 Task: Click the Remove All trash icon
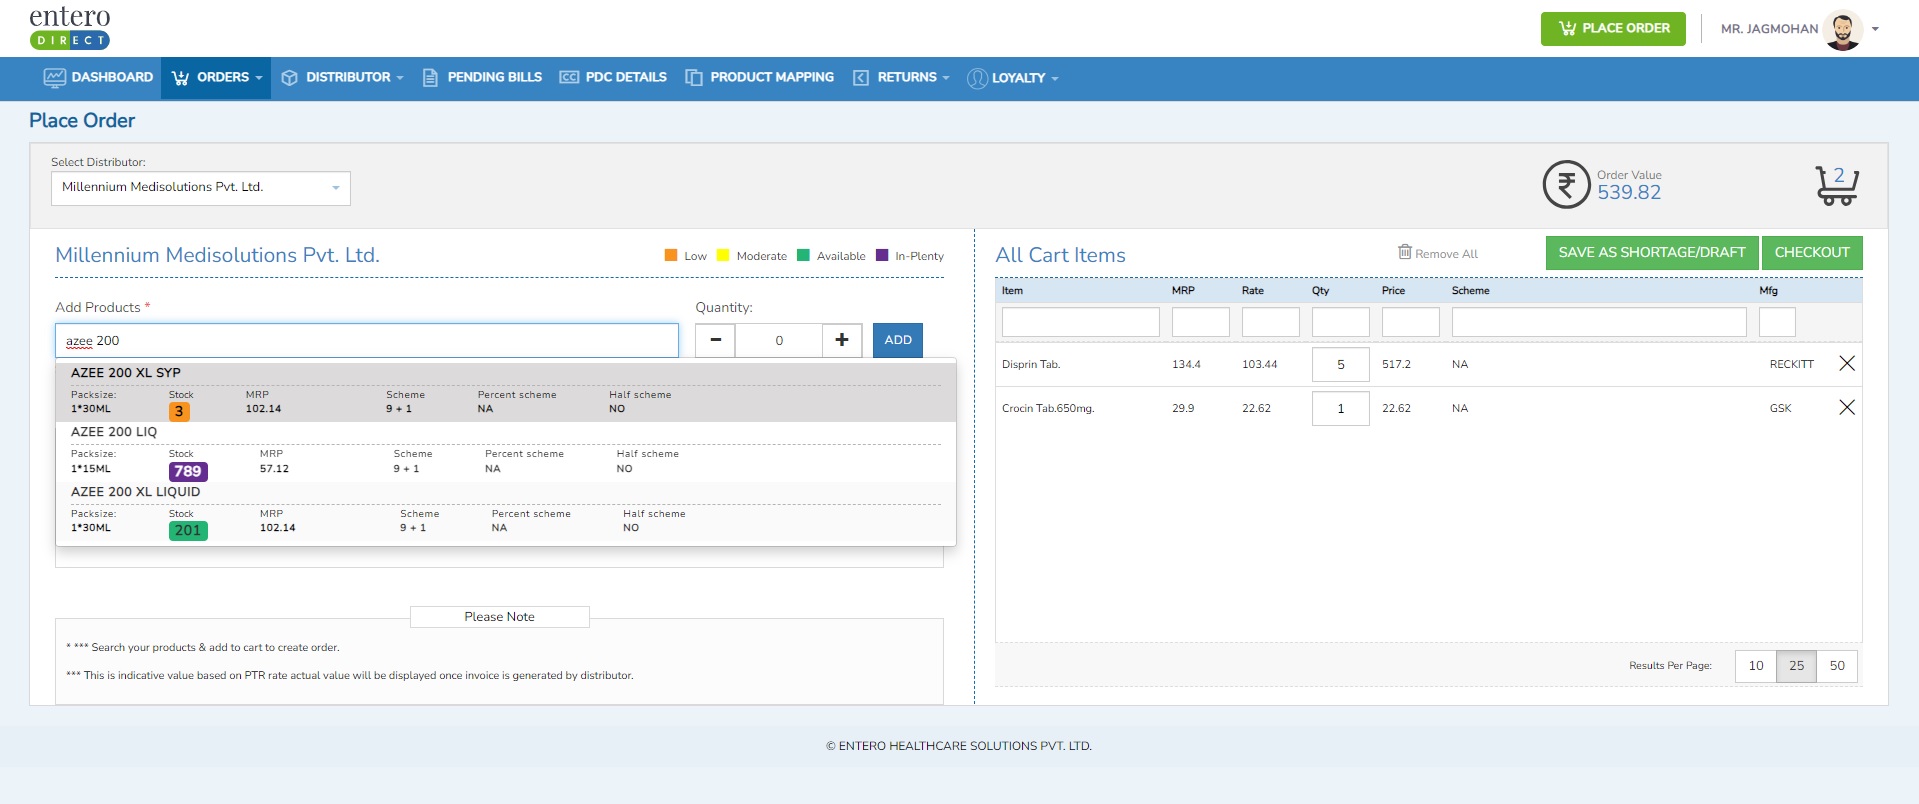coord(1404,252)
